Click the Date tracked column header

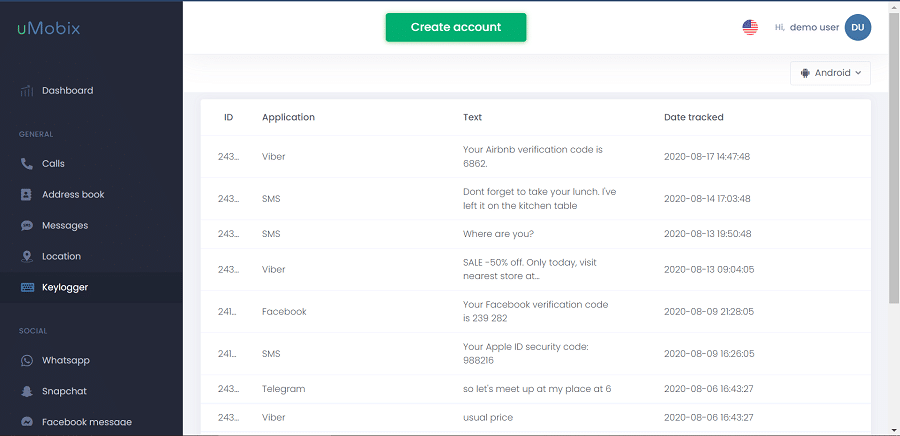pos(693,117)
